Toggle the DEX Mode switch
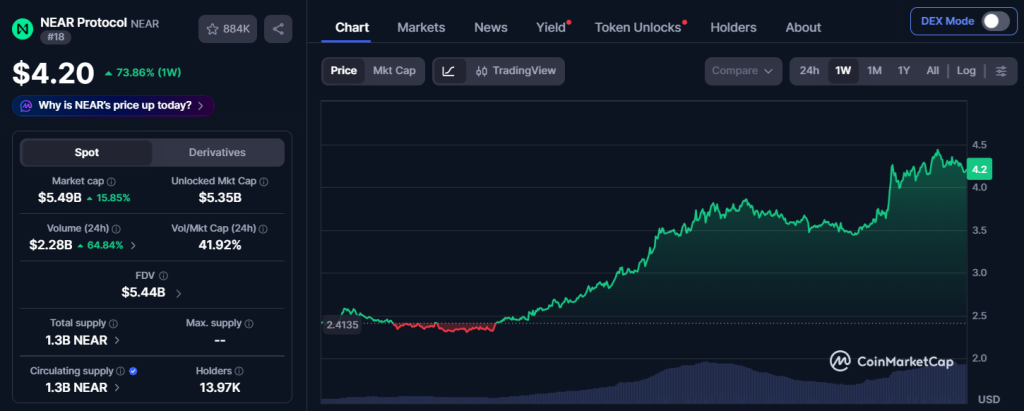1024x411 pixels. [995, 21]
